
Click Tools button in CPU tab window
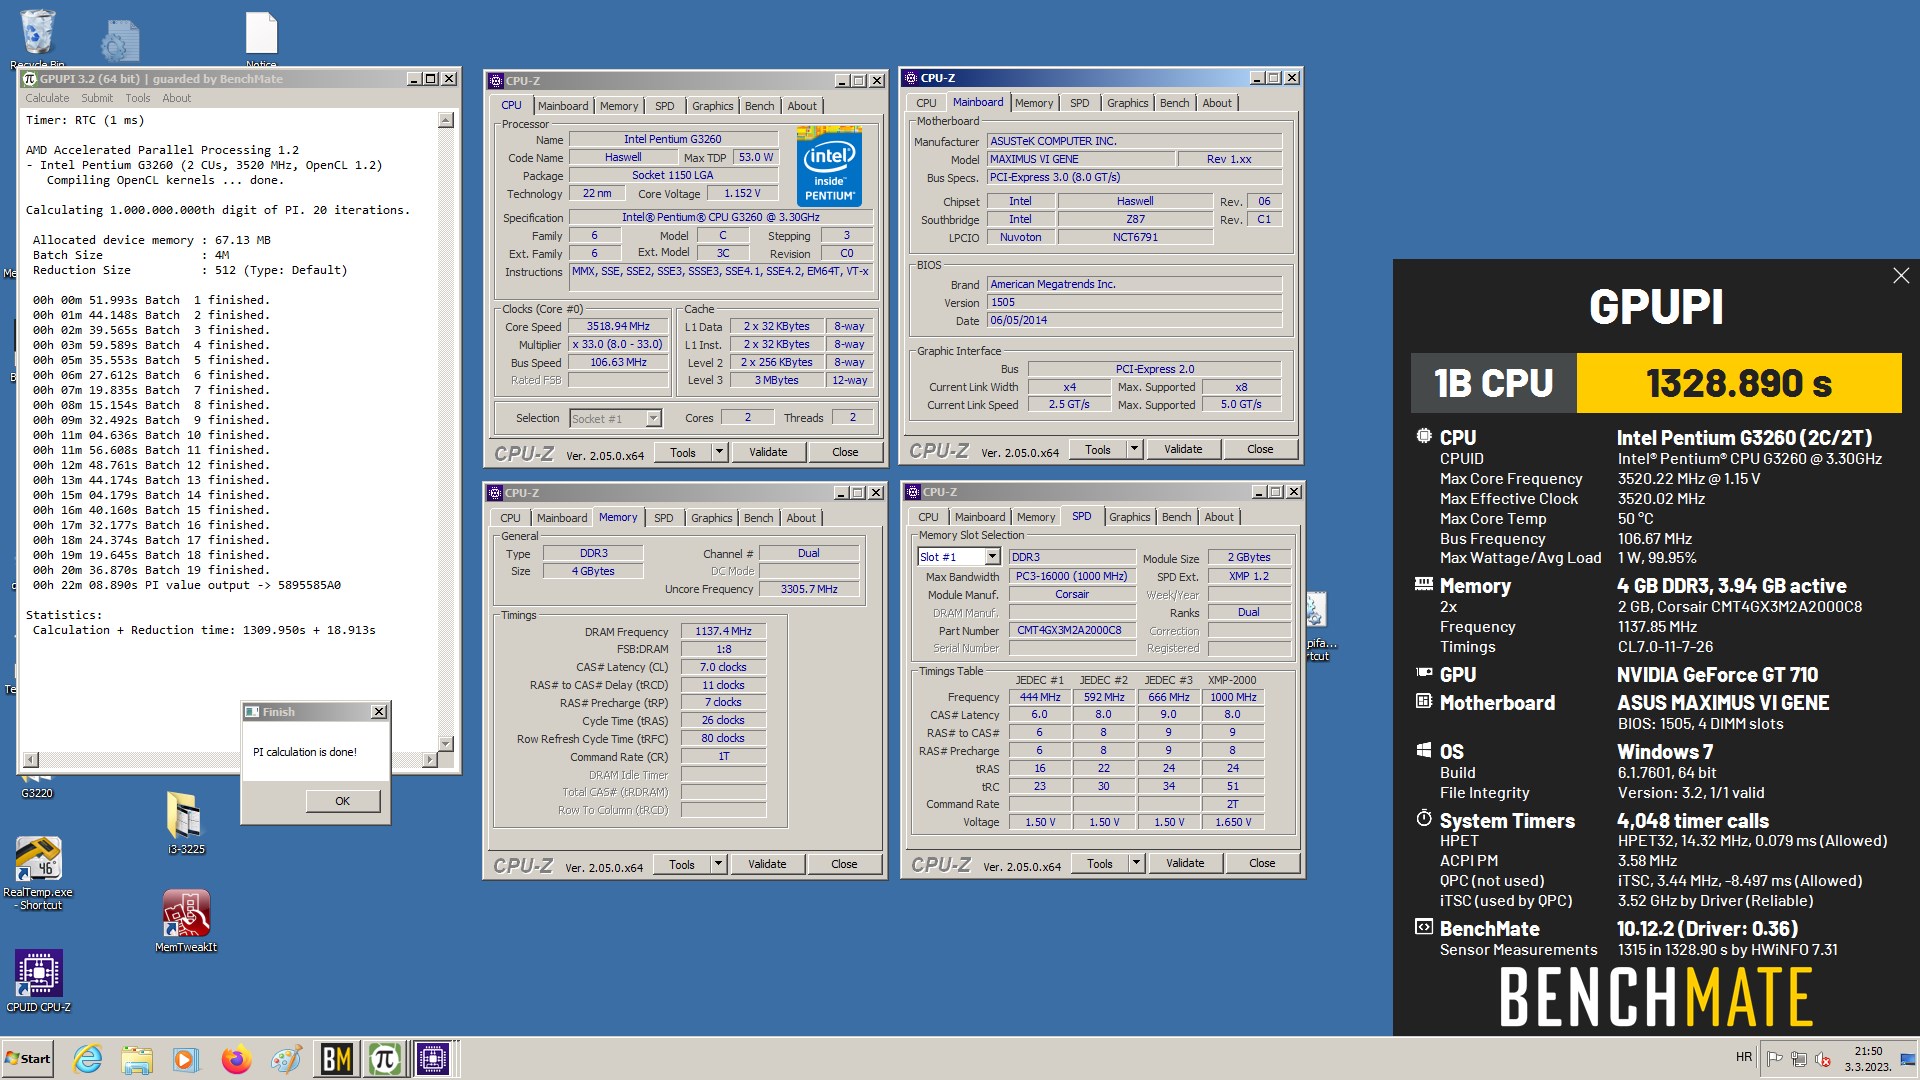point(683,452)
